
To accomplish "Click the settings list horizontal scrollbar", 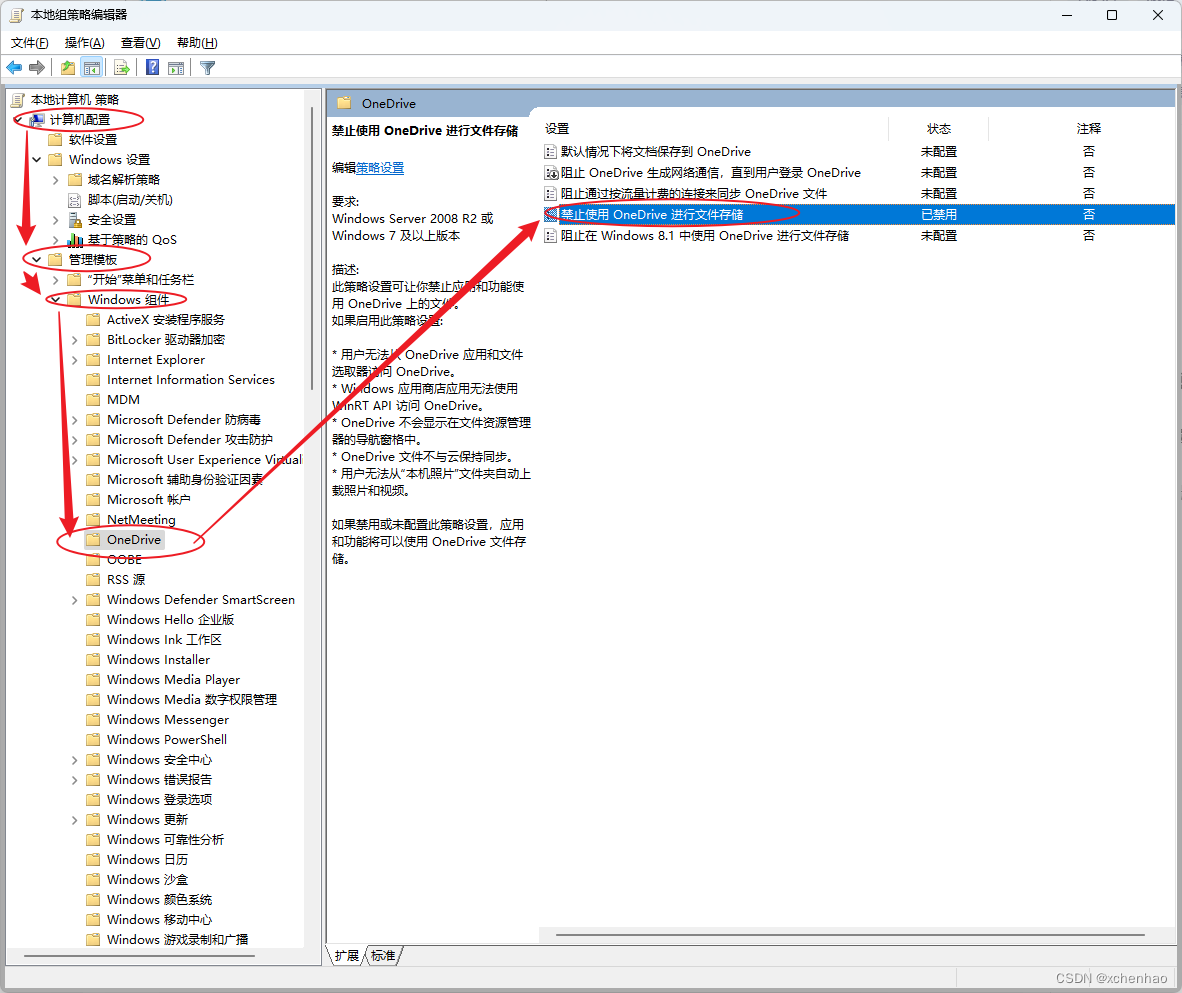I will point(850,935).
